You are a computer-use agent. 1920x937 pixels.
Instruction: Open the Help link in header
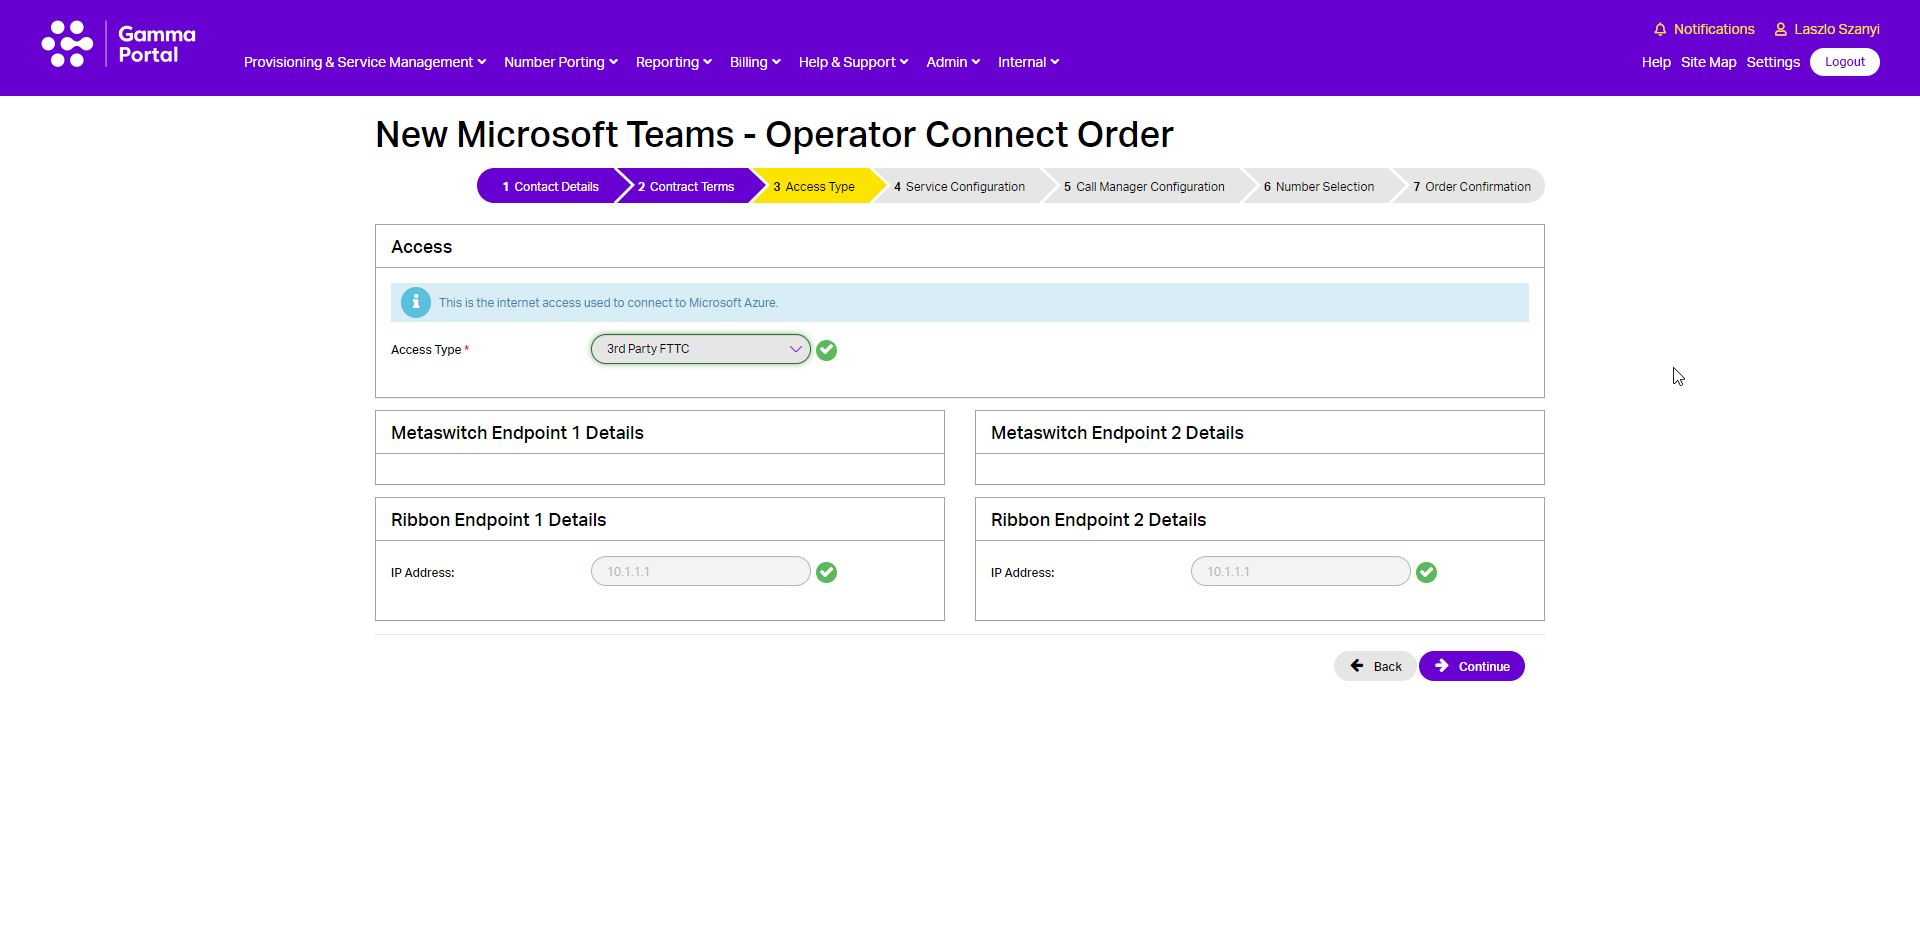pos(1656,62)
